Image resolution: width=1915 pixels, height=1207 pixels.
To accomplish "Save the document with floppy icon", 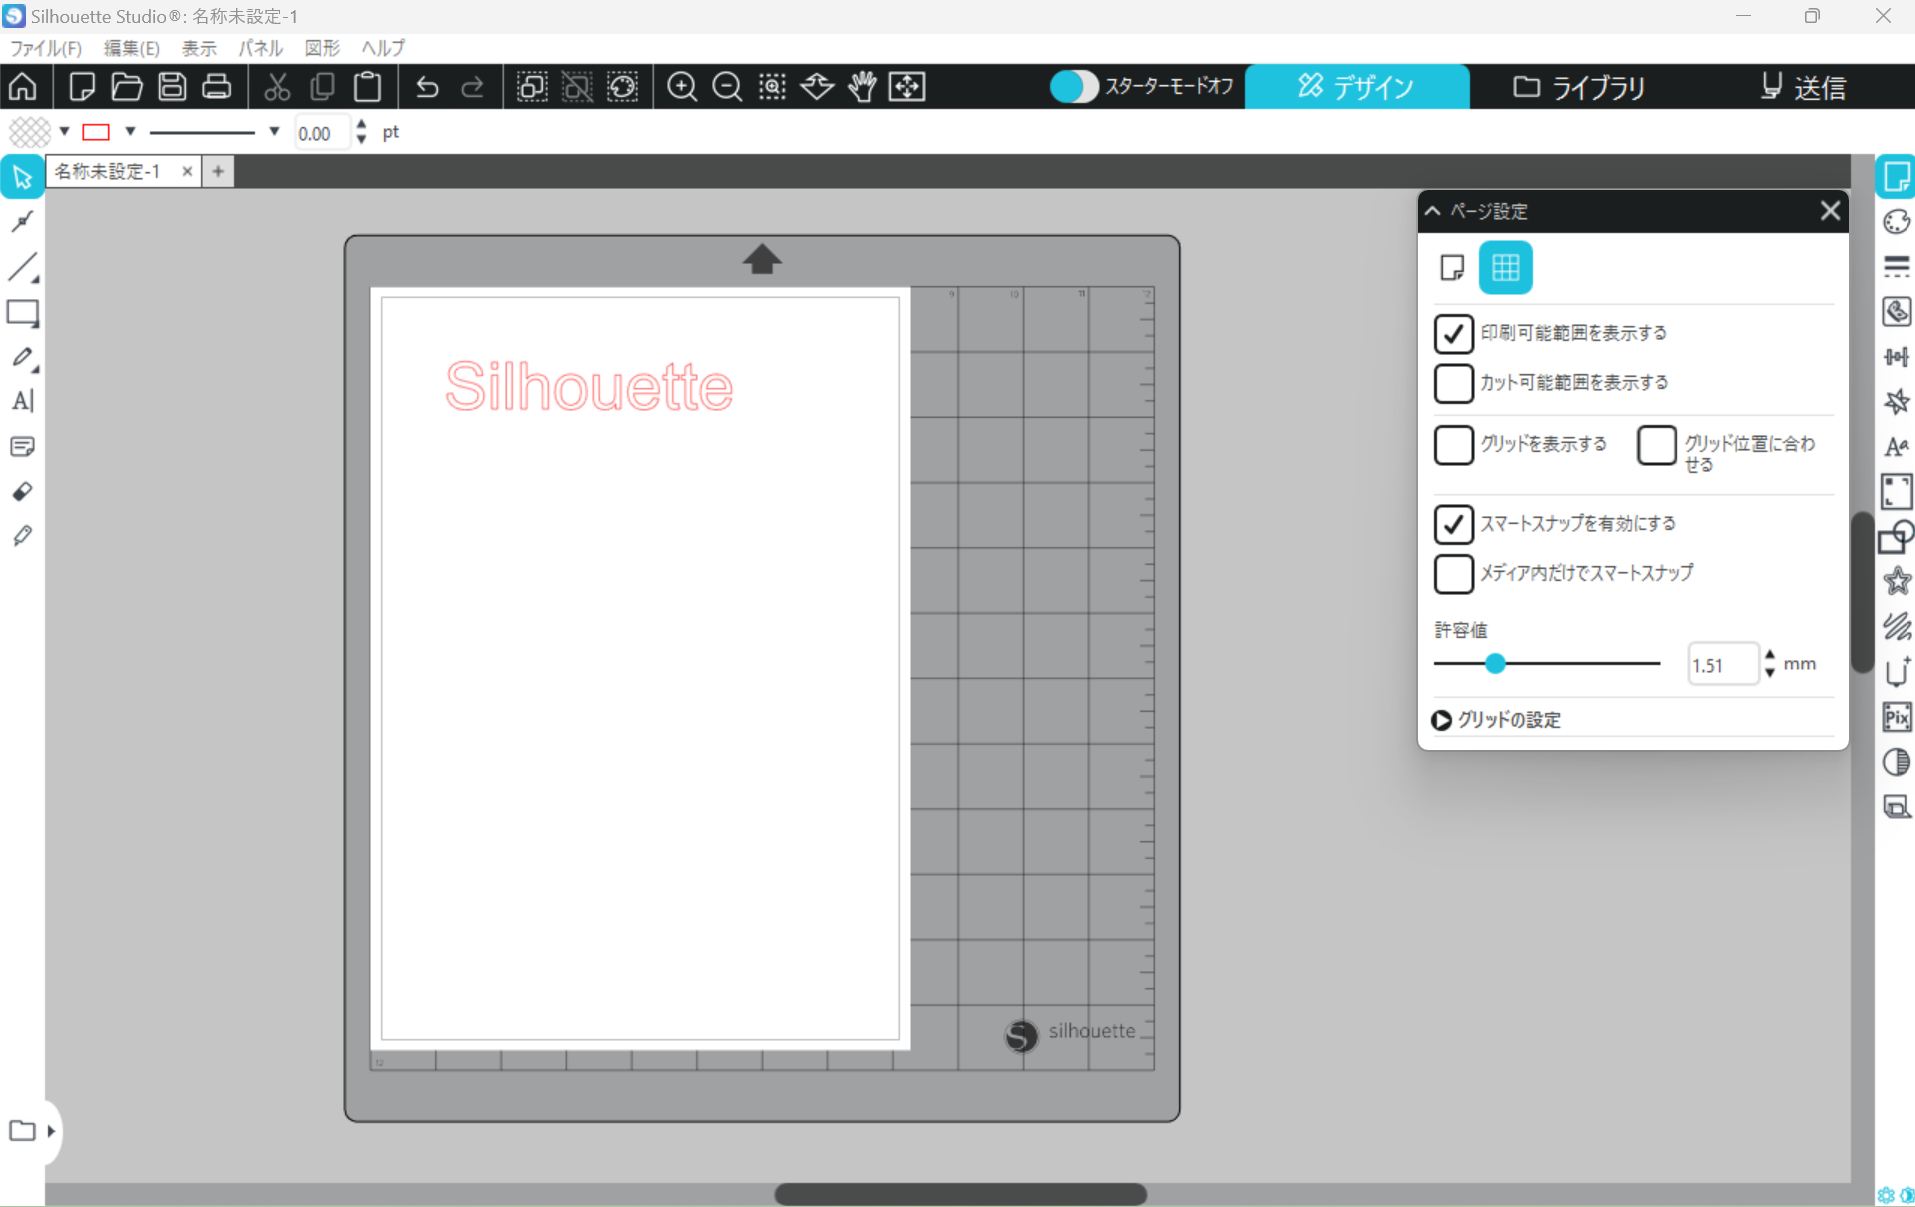I will click(x=172, y=87).
